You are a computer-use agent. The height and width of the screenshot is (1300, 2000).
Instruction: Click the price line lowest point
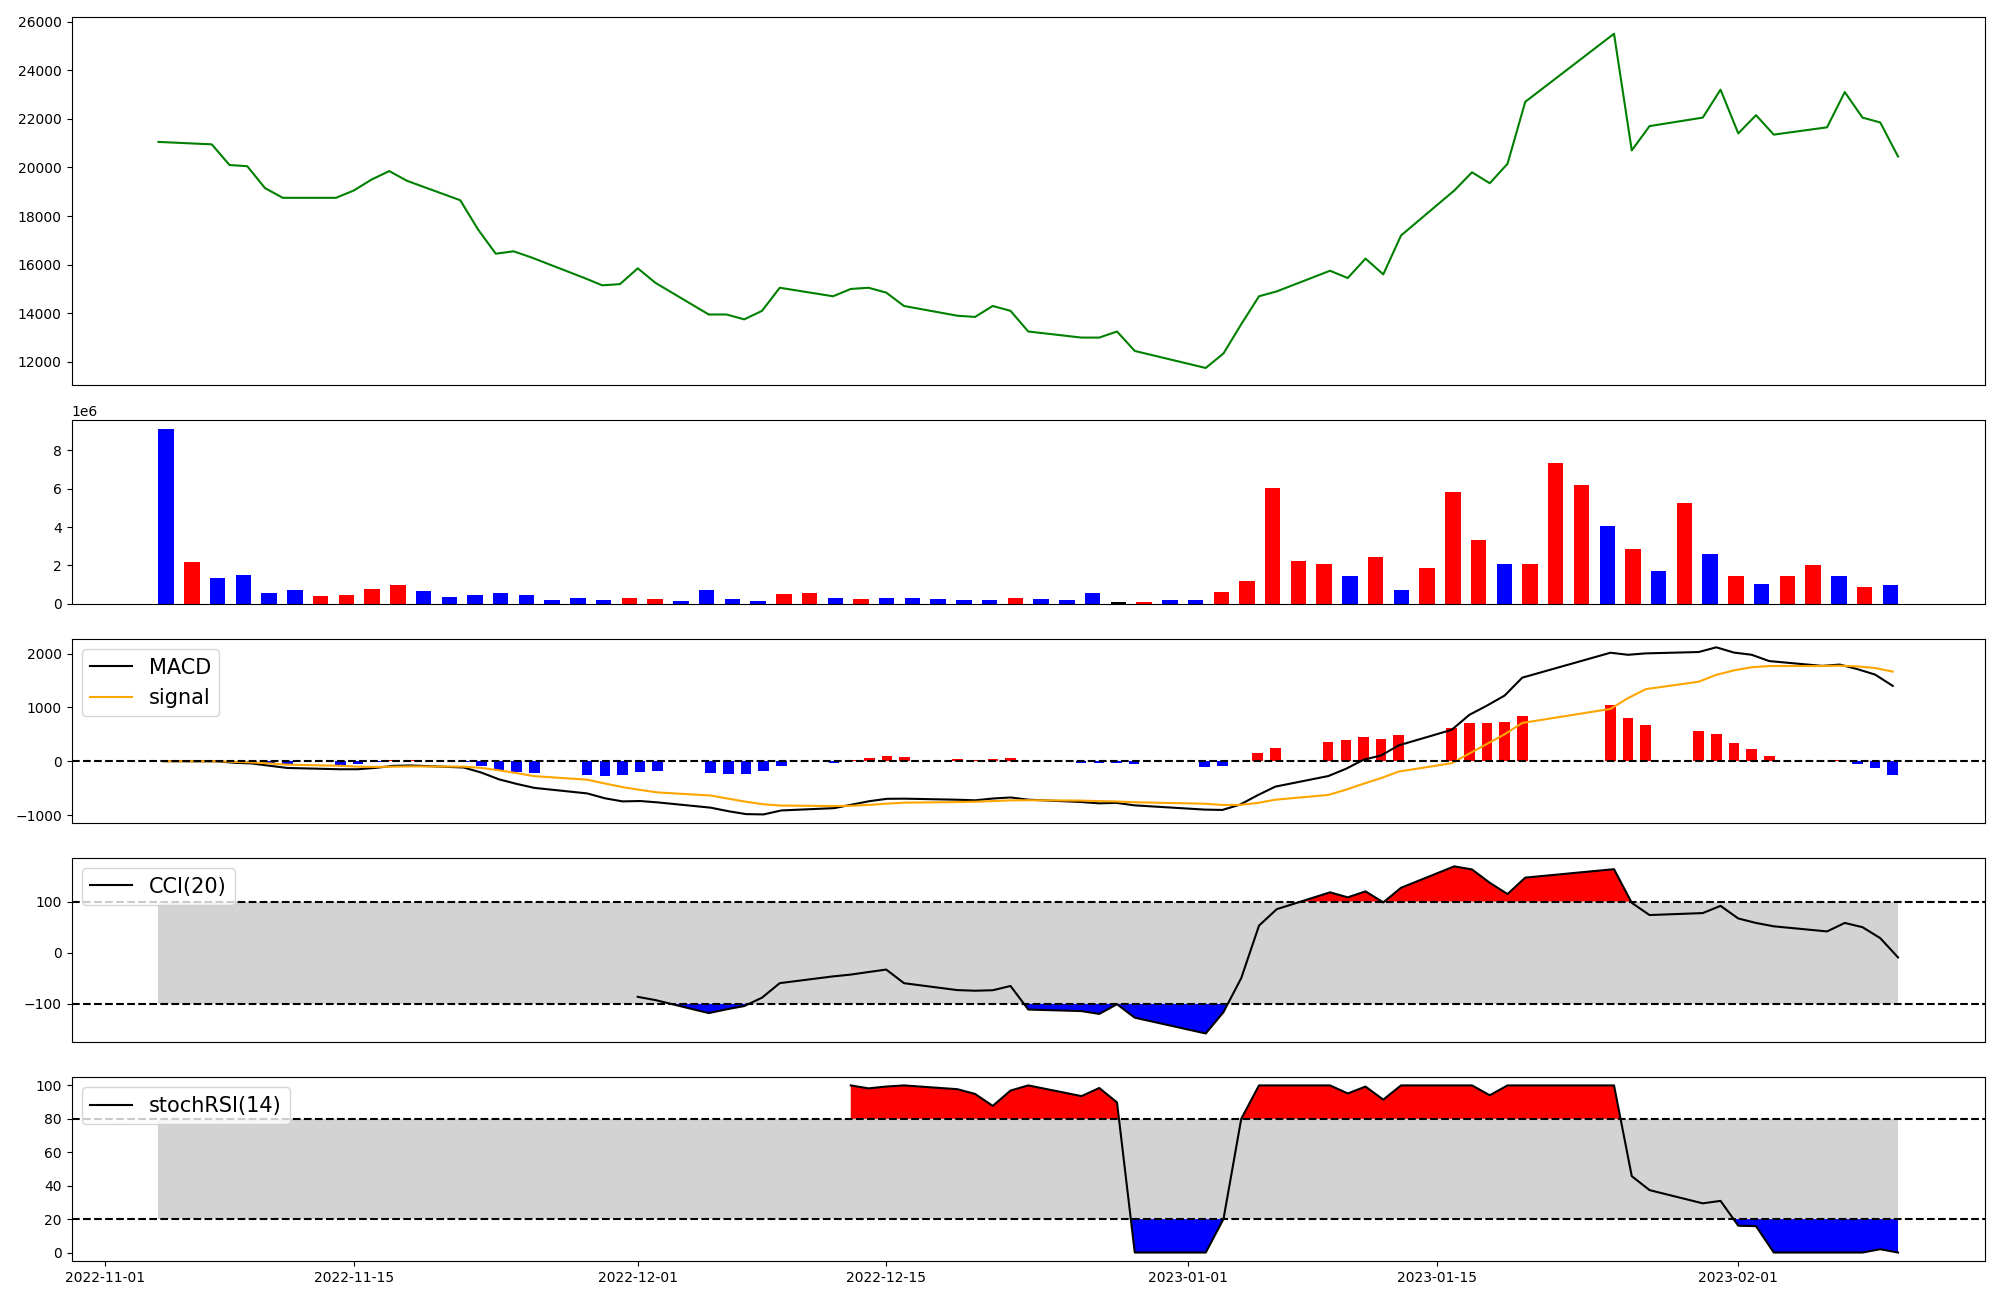coord(1205,367)
